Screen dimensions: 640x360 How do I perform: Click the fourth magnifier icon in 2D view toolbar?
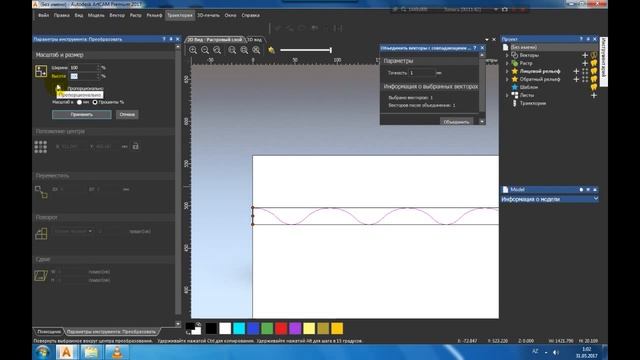click(x=232, y=50)
